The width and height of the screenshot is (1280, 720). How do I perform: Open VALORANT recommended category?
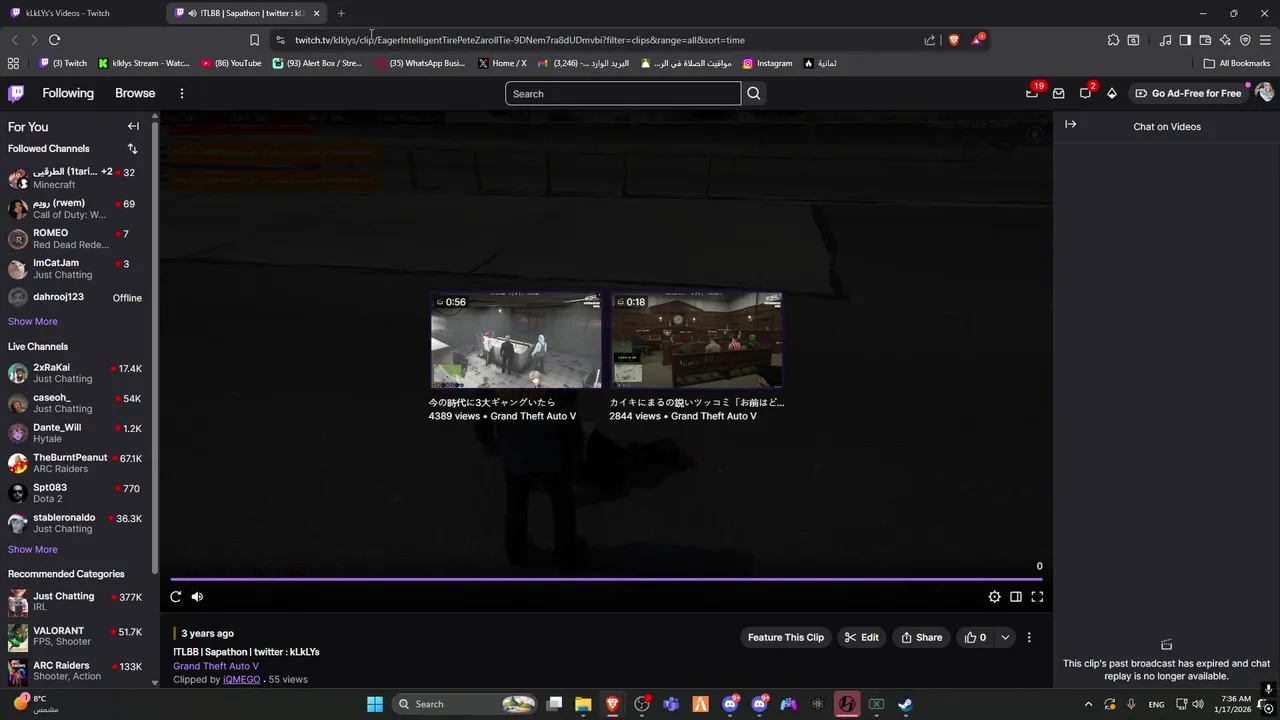(x=75, y=636)
